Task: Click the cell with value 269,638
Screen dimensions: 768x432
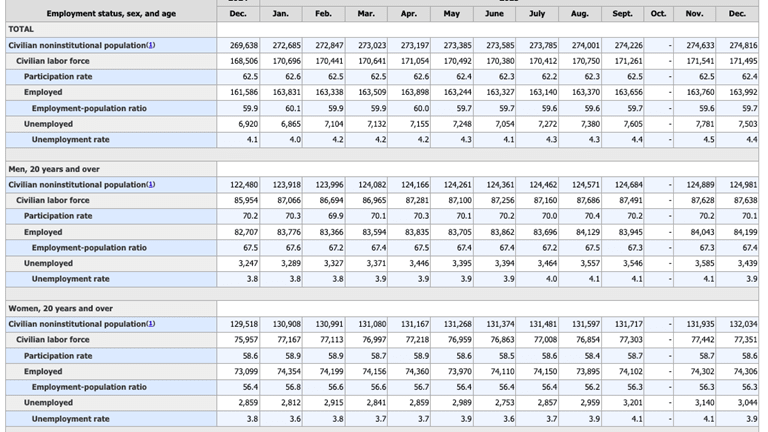Action: [x=238, y=46]
